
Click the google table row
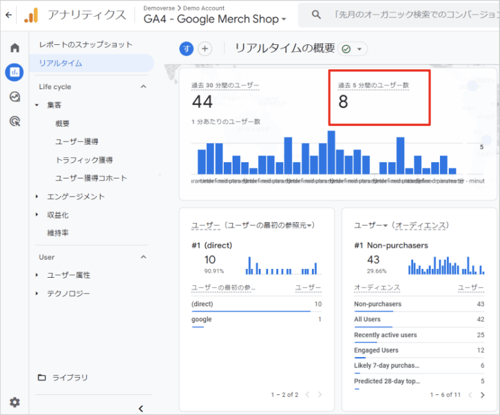256,319
